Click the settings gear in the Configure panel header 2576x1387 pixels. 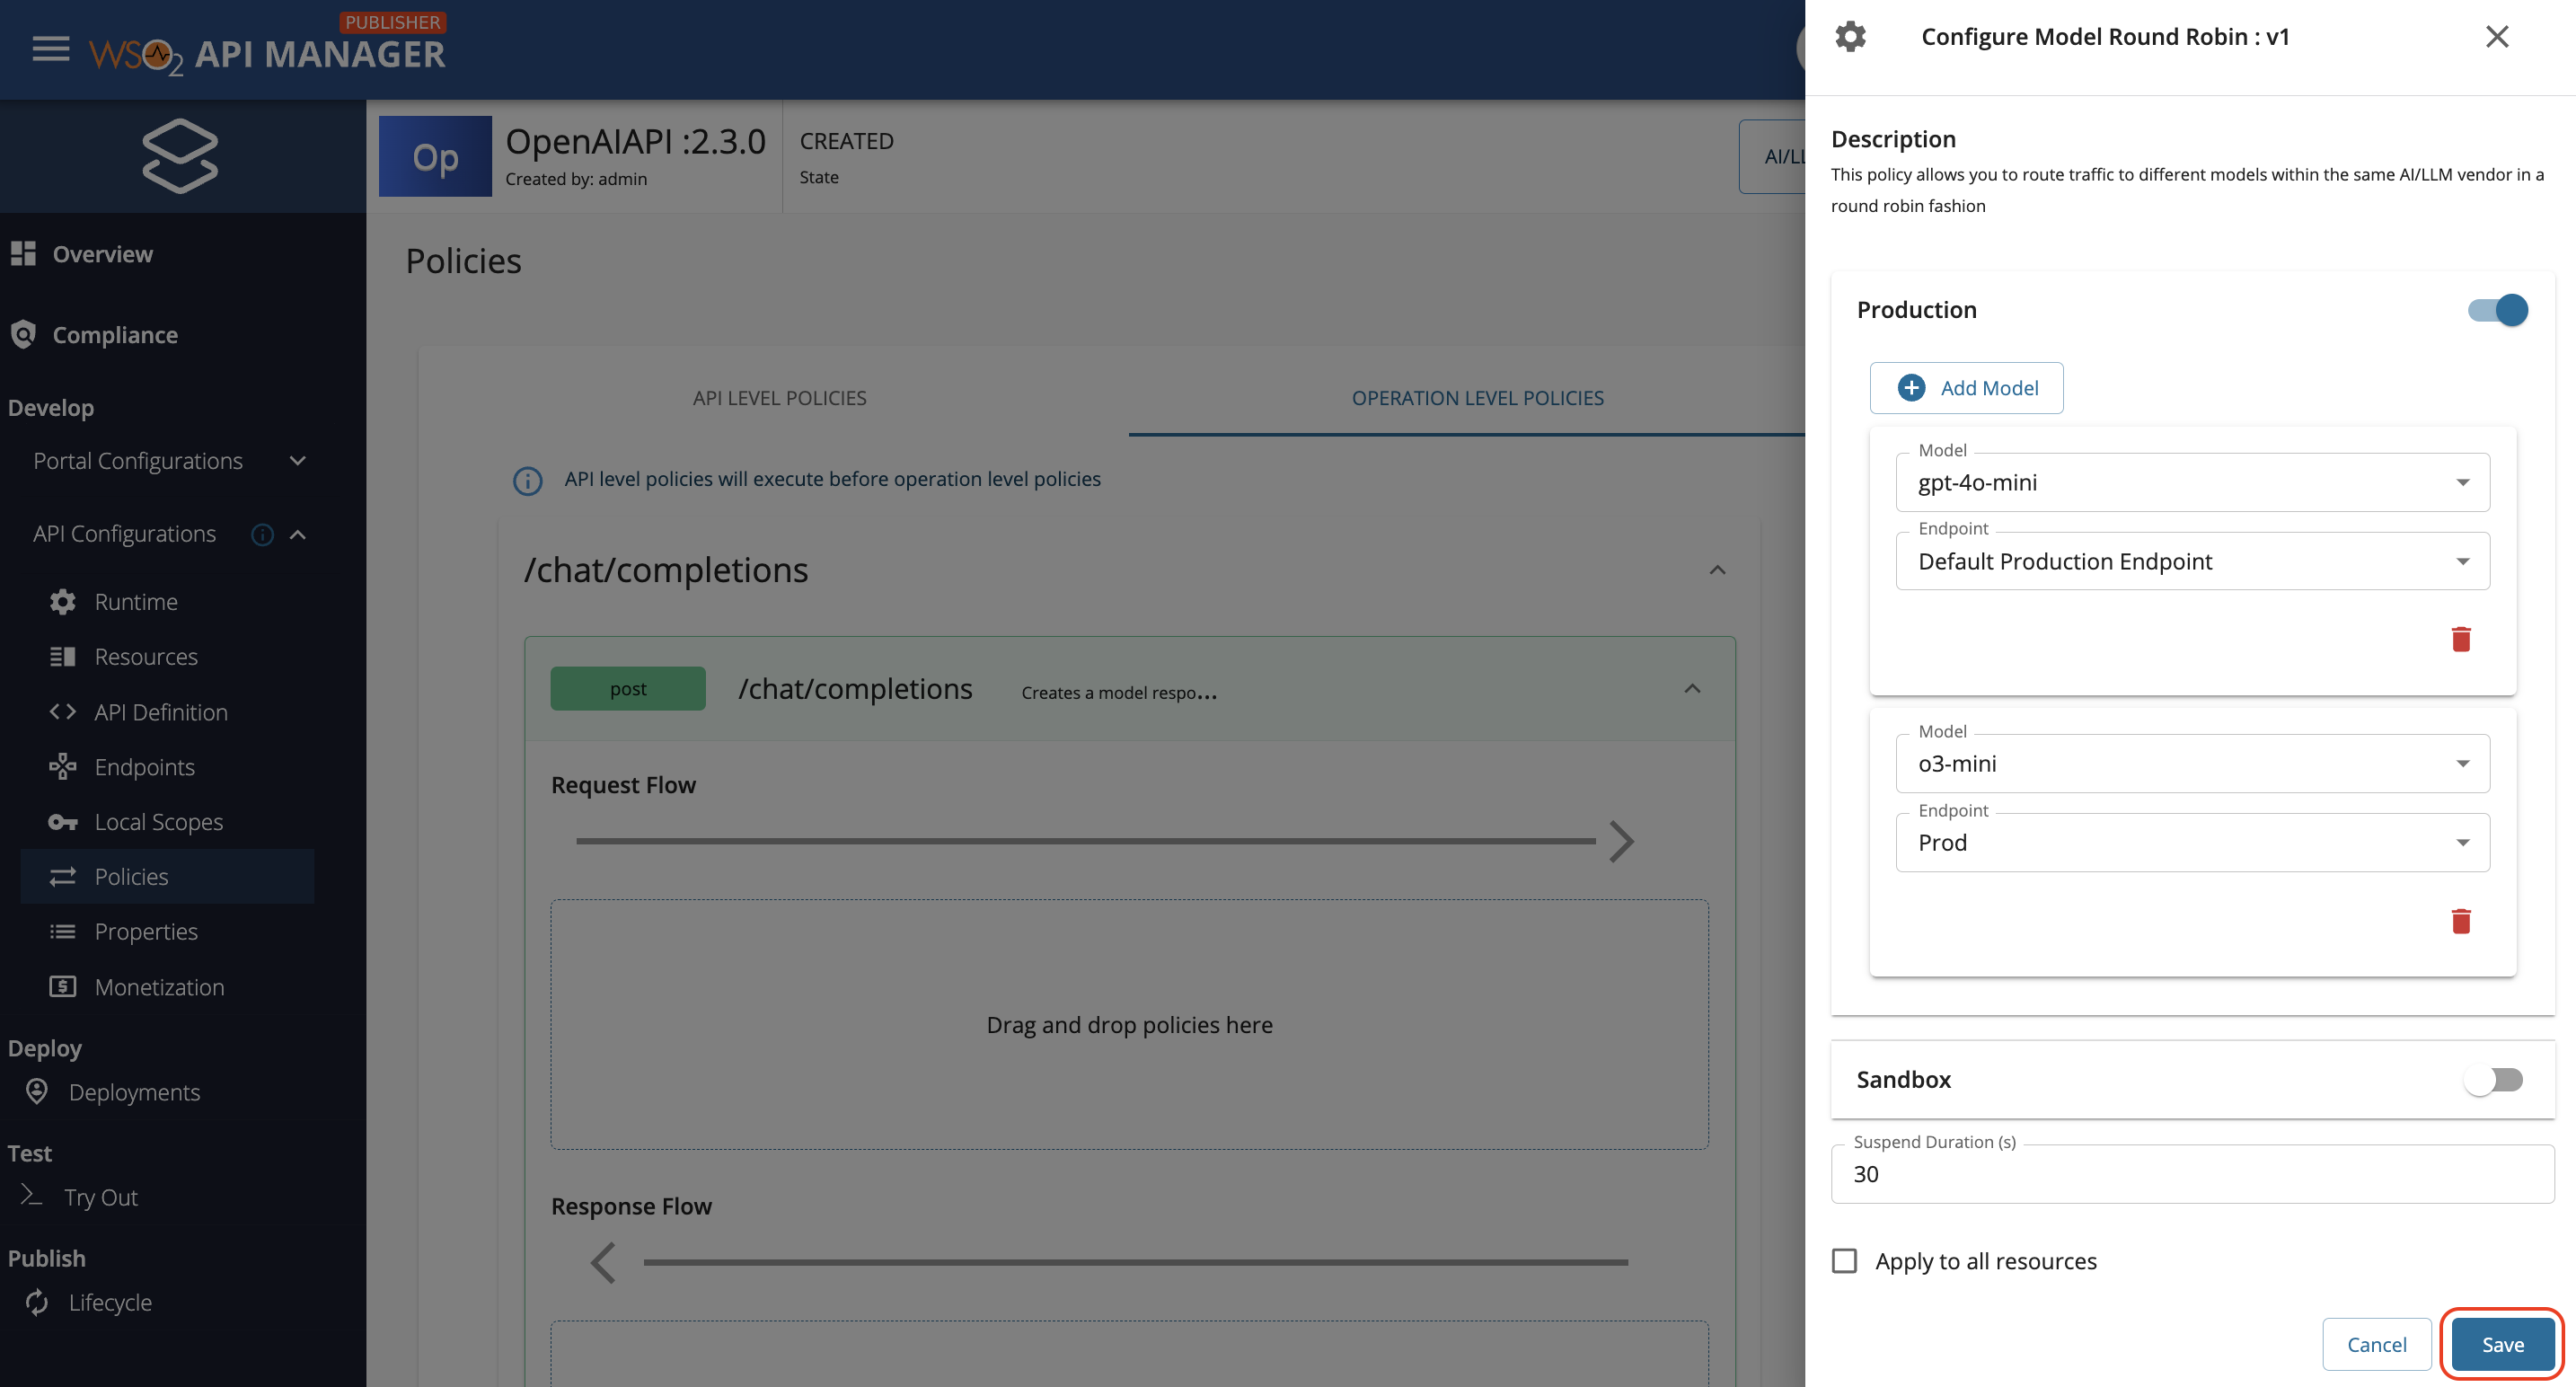click(1851, 37)
